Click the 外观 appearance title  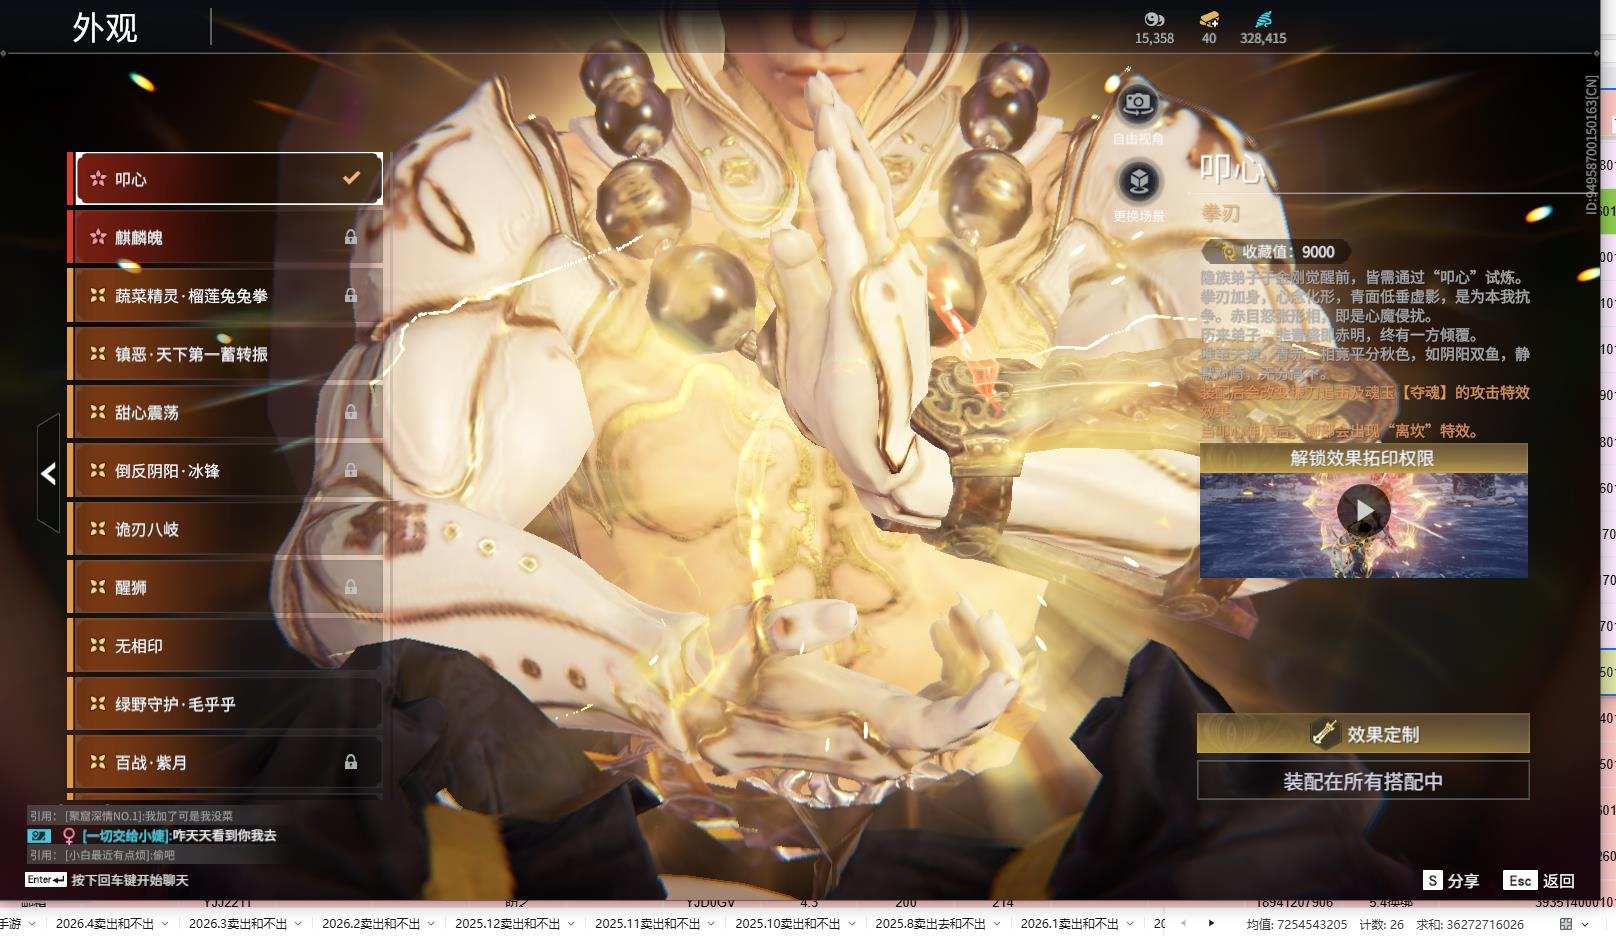[105, 28]
